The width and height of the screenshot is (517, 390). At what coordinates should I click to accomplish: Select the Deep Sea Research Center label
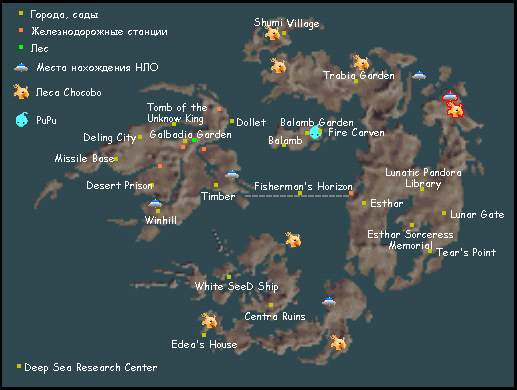91,367
